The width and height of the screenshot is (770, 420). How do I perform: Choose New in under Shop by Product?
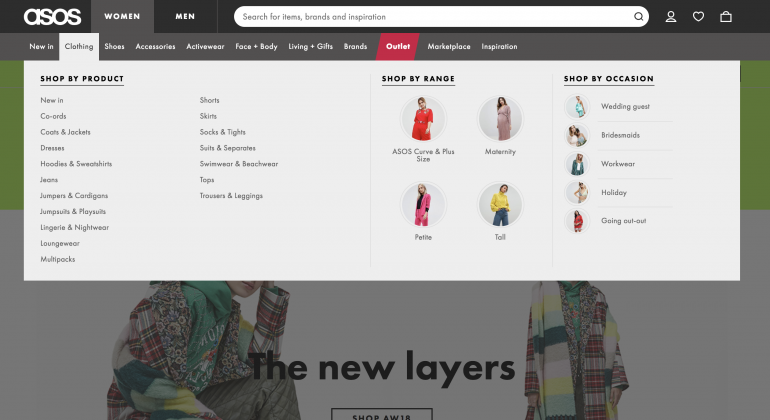[52, 100]
